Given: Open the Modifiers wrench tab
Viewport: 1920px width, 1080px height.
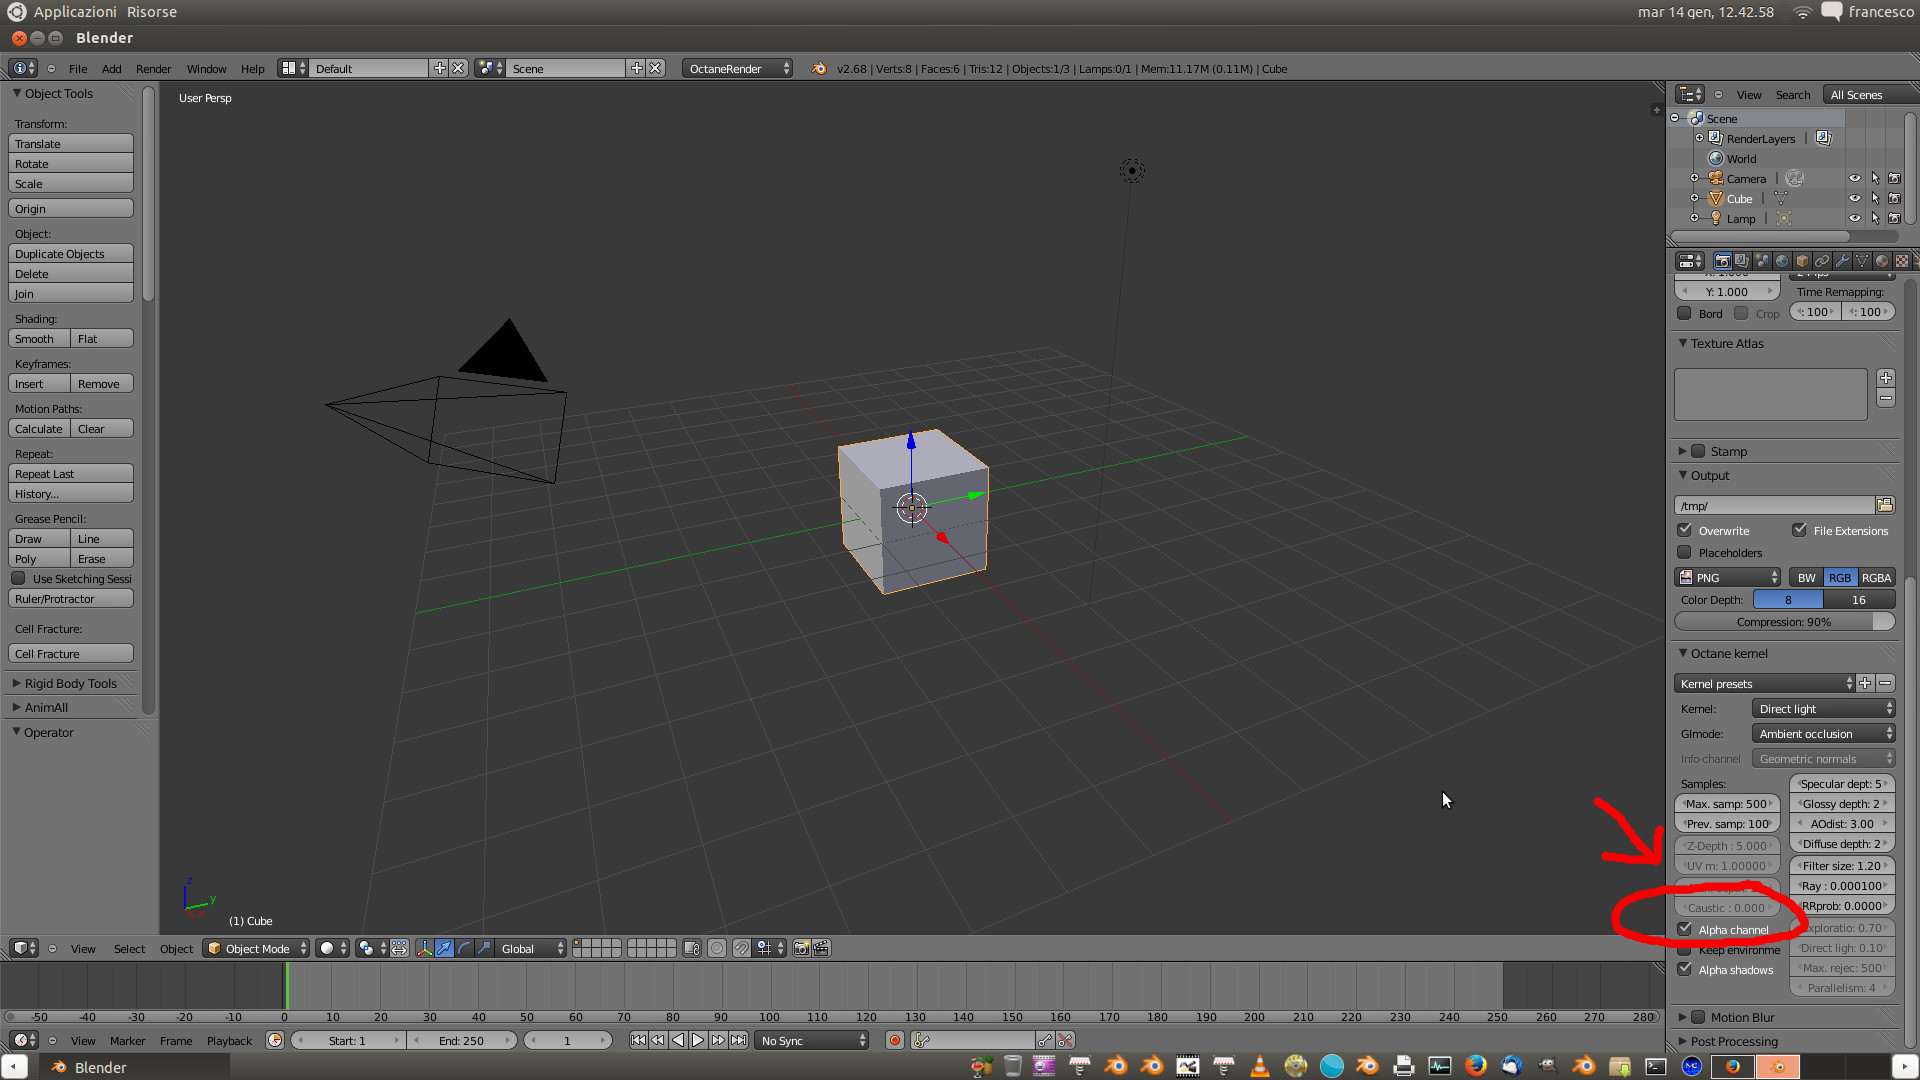Looking at the screenshot, I should pyautogui.click(x=1842, y=261).
